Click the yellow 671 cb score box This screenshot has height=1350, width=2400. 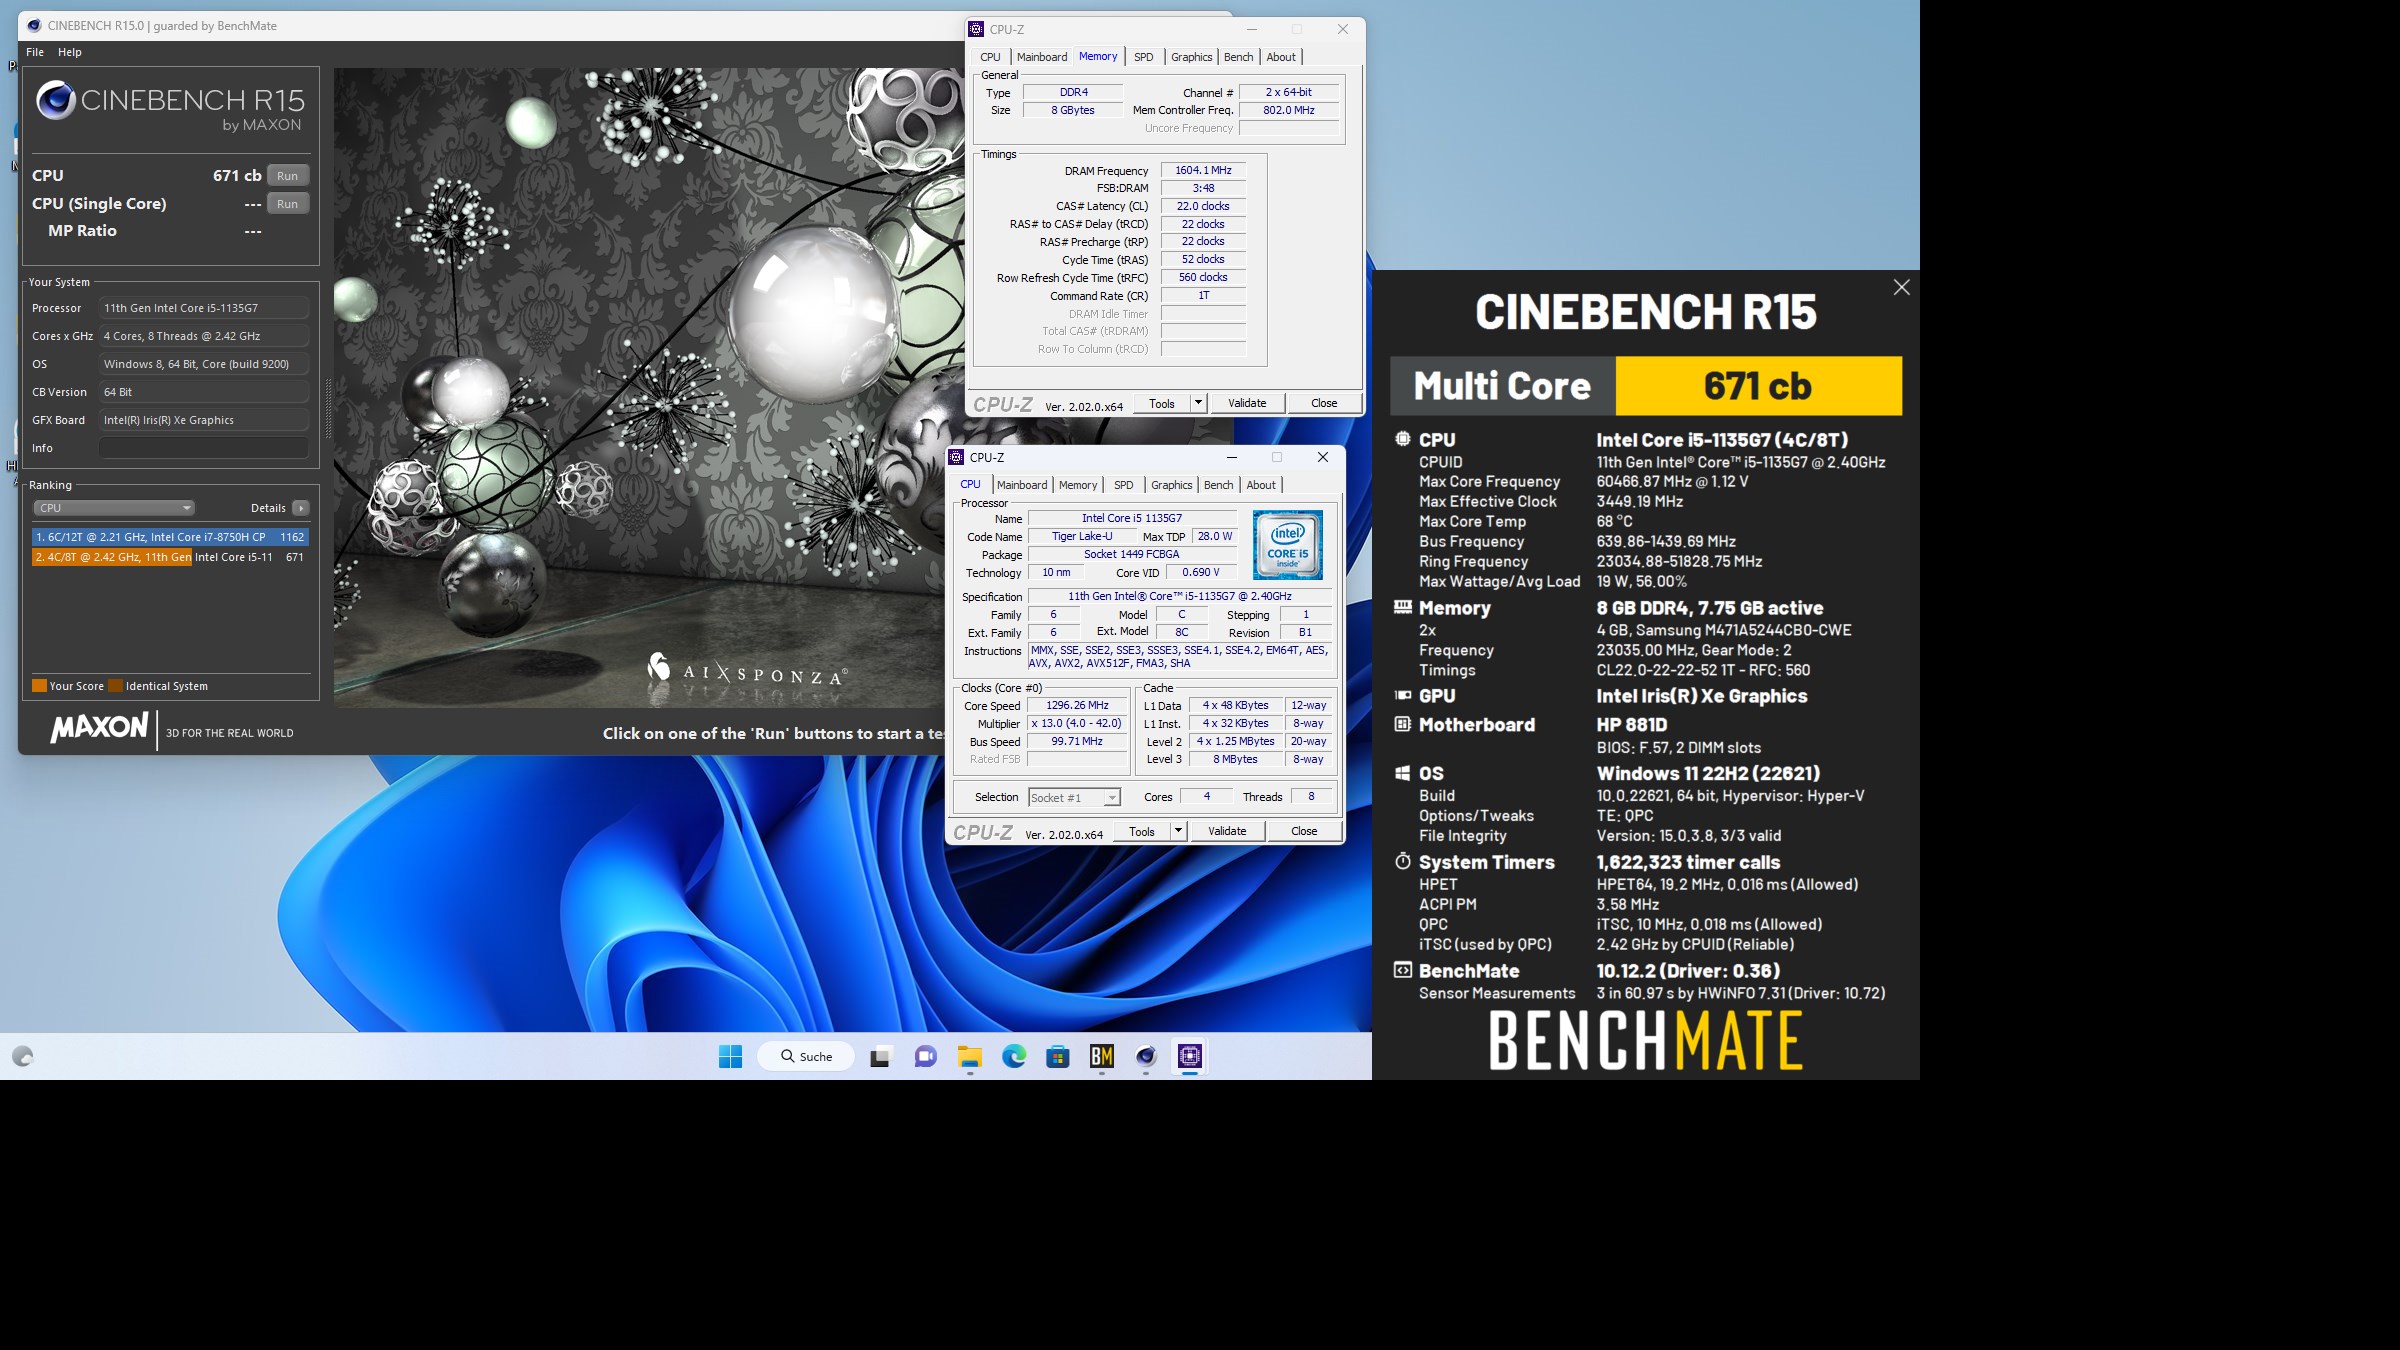(x=1758, y=386)
